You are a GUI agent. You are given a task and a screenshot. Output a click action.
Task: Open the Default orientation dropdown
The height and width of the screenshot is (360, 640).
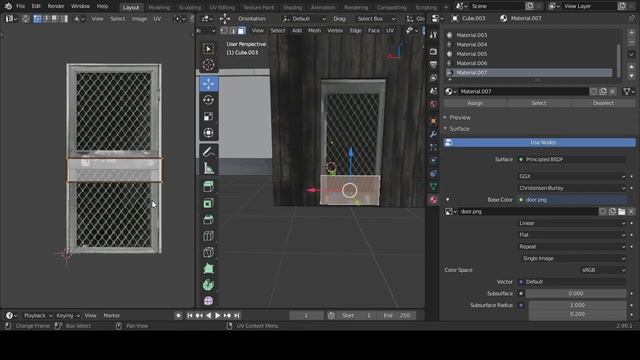pyautogui.click(x=304, y=19)
